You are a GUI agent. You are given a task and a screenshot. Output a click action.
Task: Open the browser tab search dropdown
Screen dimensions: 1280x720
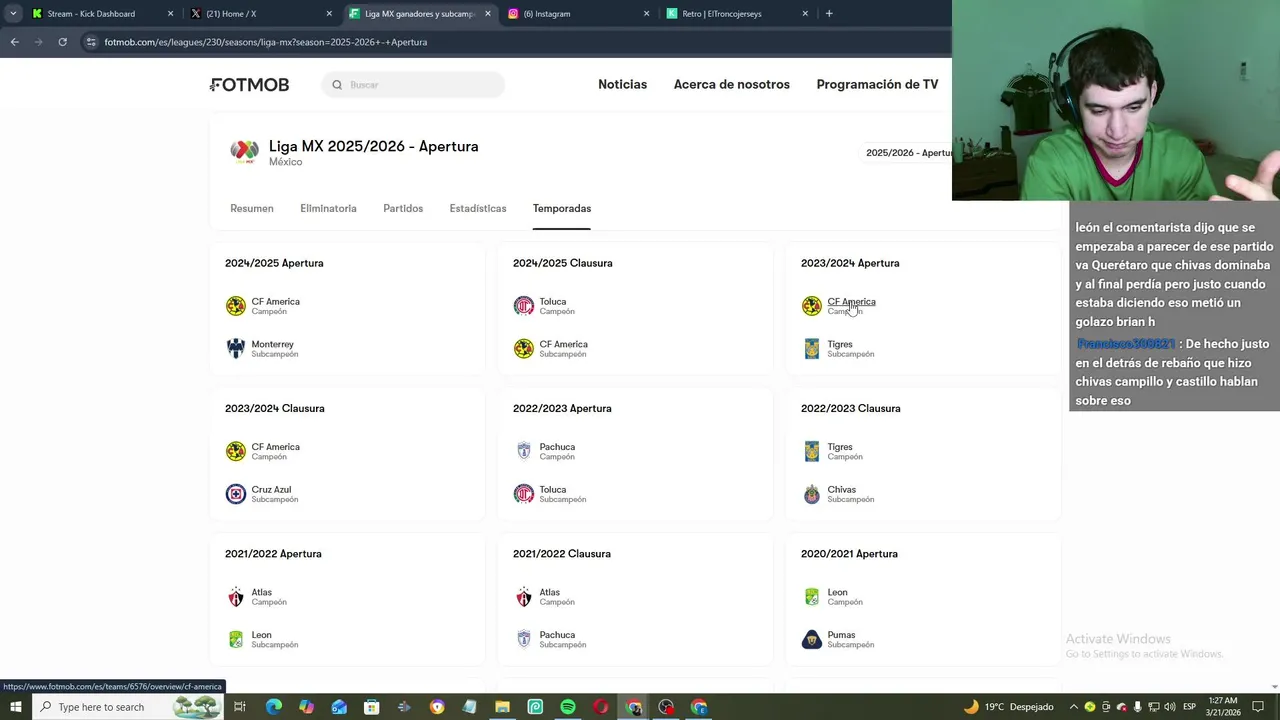(13, 14)
